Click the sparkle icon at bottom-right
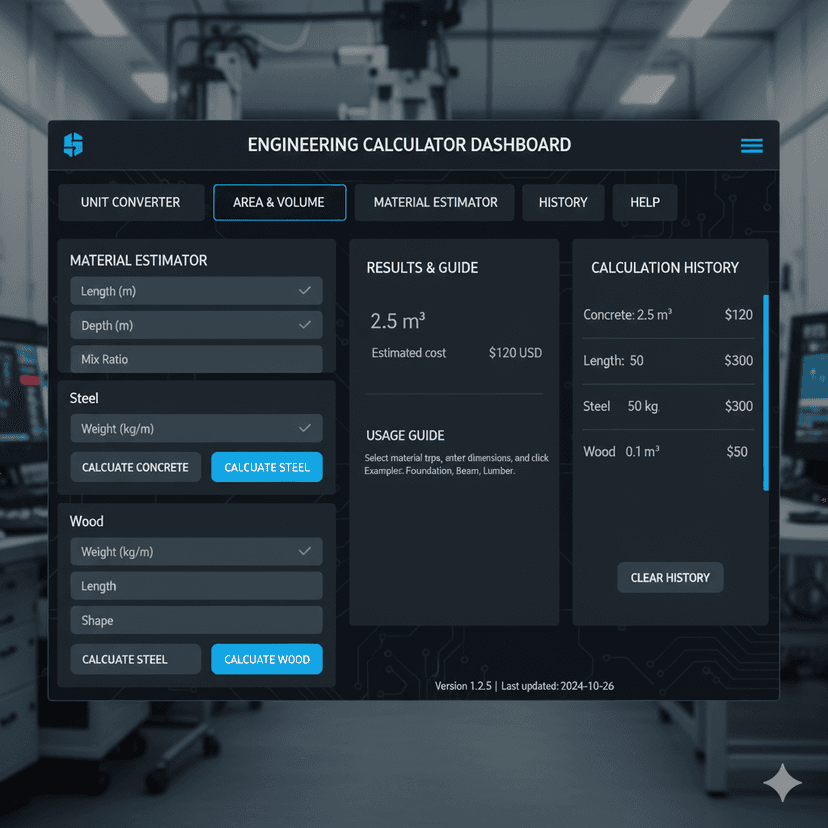Screen dimensions: 828x828 pos(782,783)
